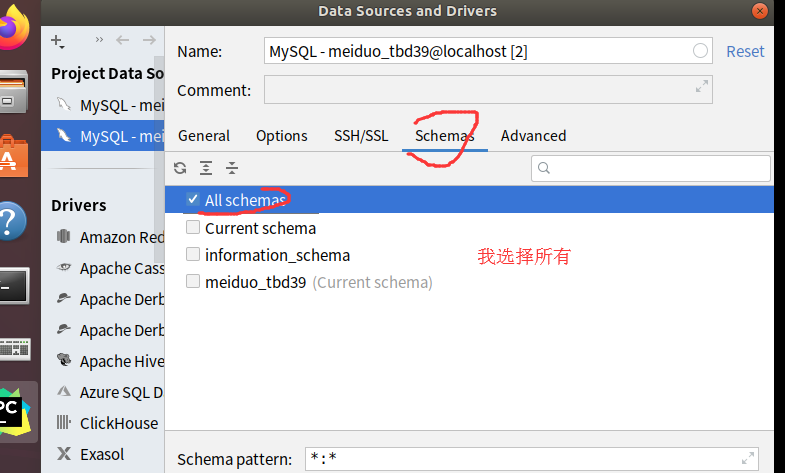Collapse all schemas icon
Screen dimensions: 785x473
(x=232, y=168)
